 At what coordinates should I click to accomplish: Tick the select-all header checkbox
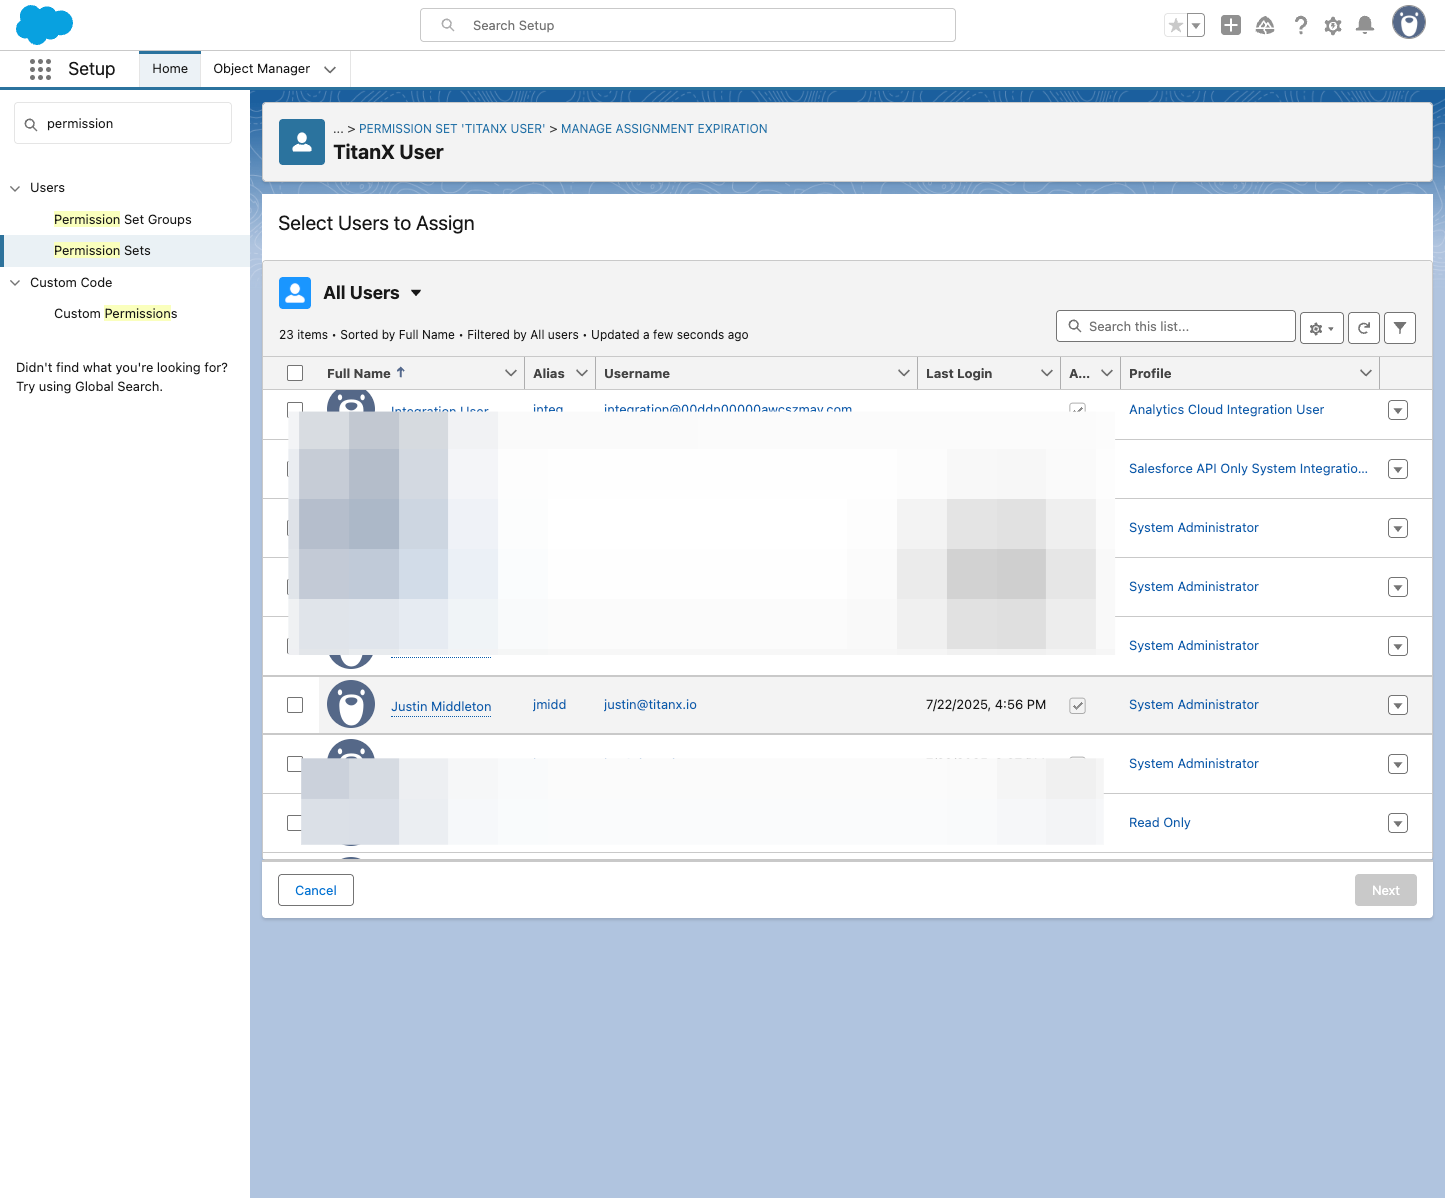pyautogui.click(x=295, y=373)
